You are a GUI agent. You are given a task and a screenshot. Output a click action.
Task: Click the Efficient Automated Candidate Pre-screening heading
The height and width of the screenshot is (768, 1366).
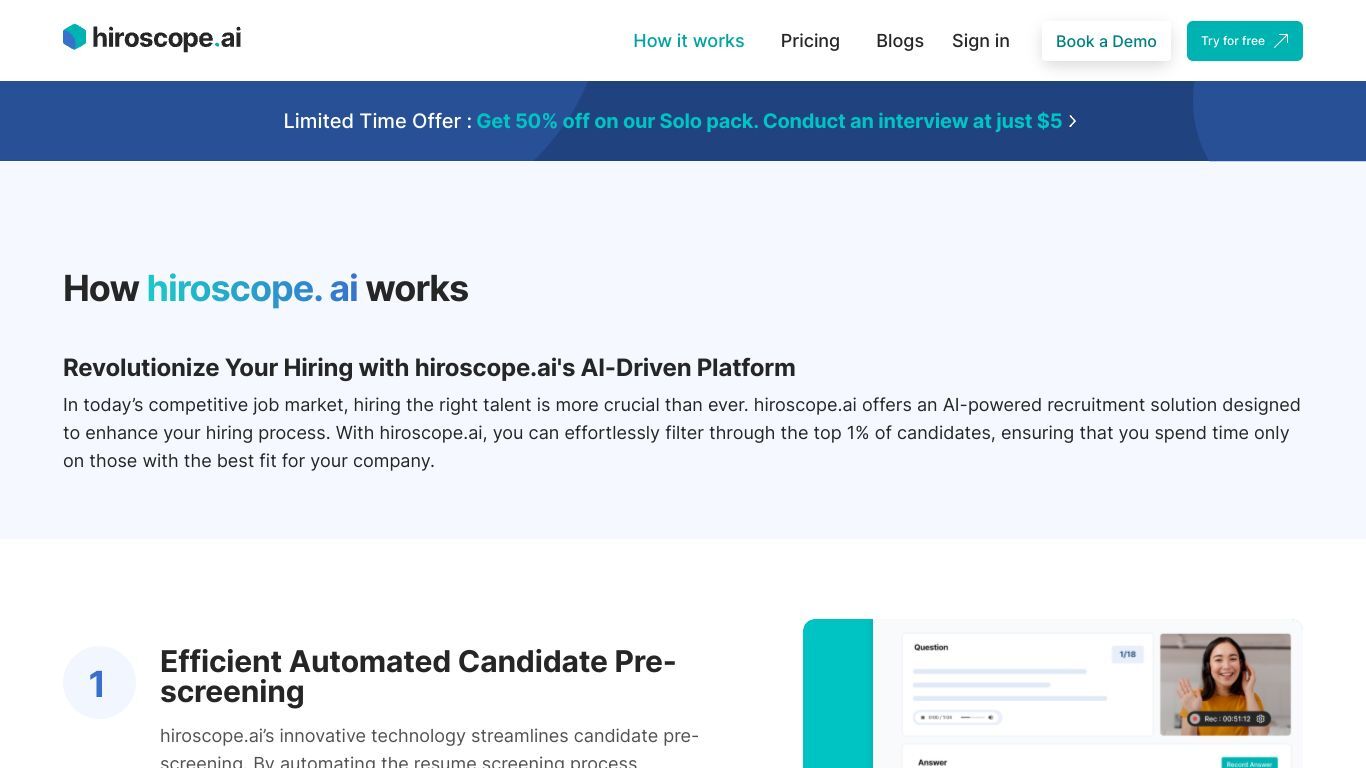(418, 676)
